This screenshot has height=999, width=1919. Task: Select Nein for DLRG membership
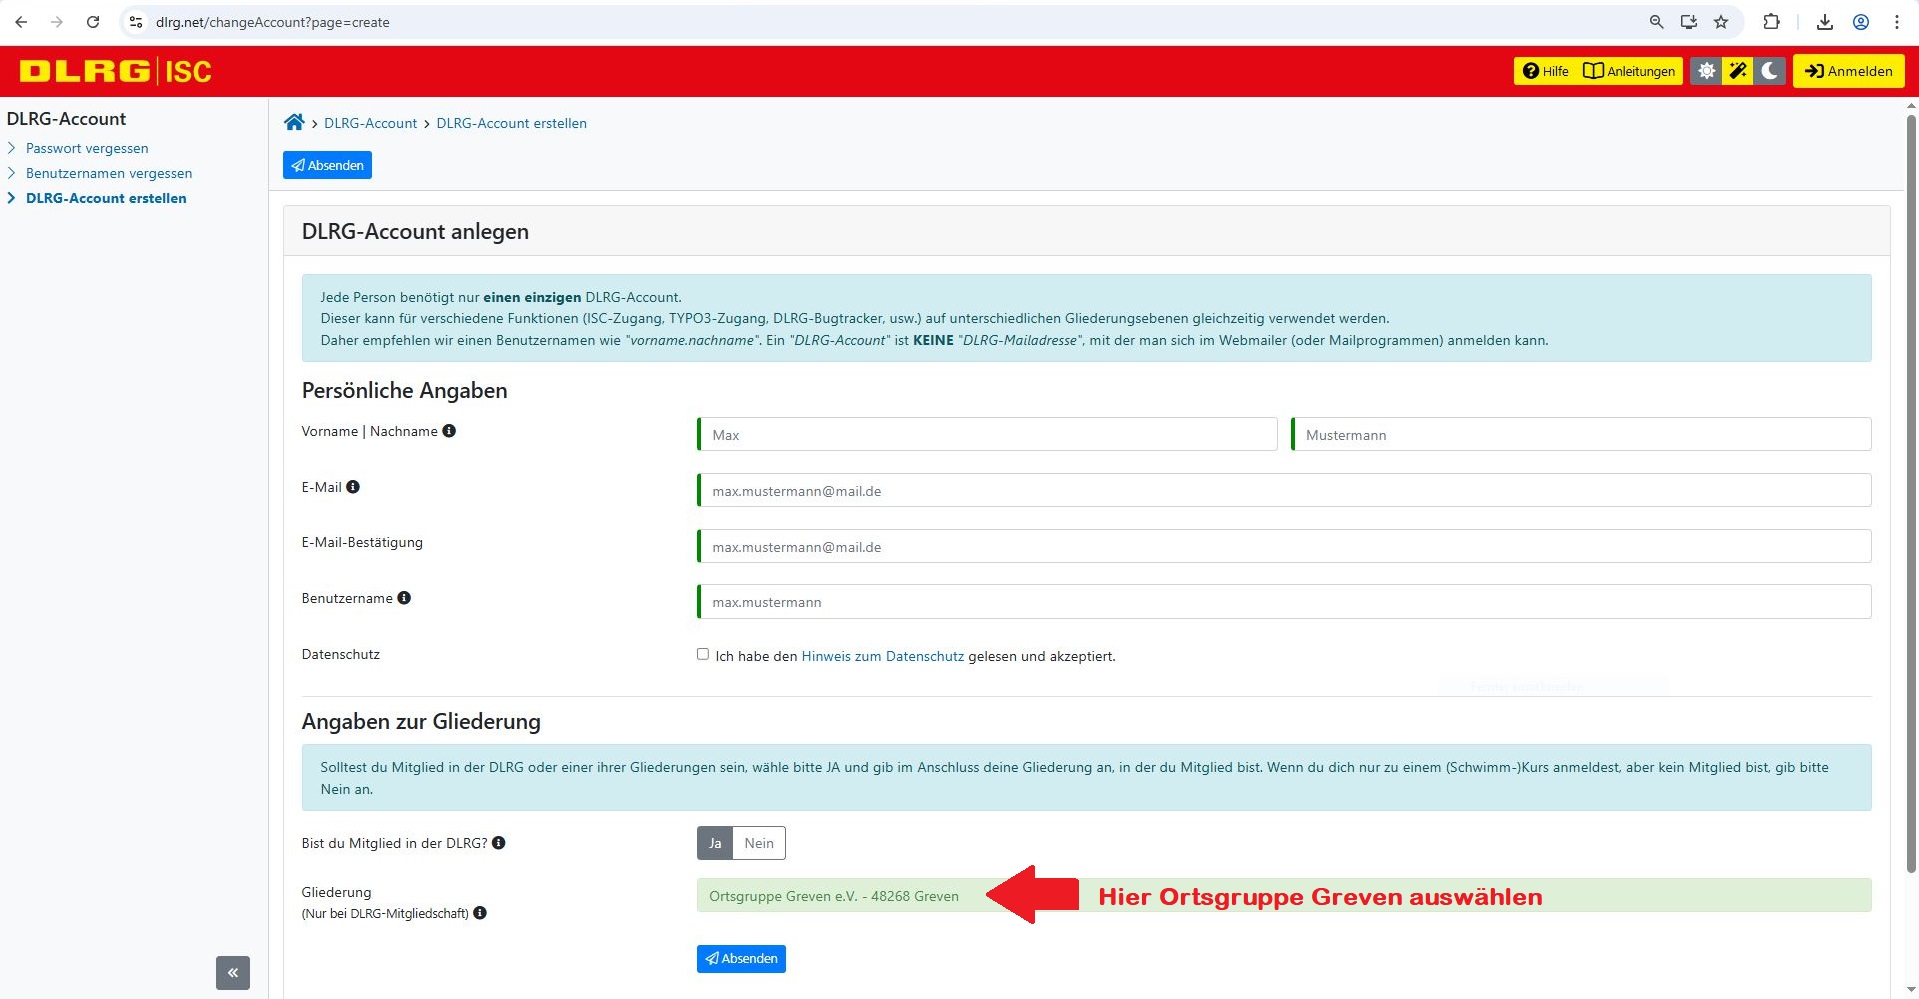(759, 843)
